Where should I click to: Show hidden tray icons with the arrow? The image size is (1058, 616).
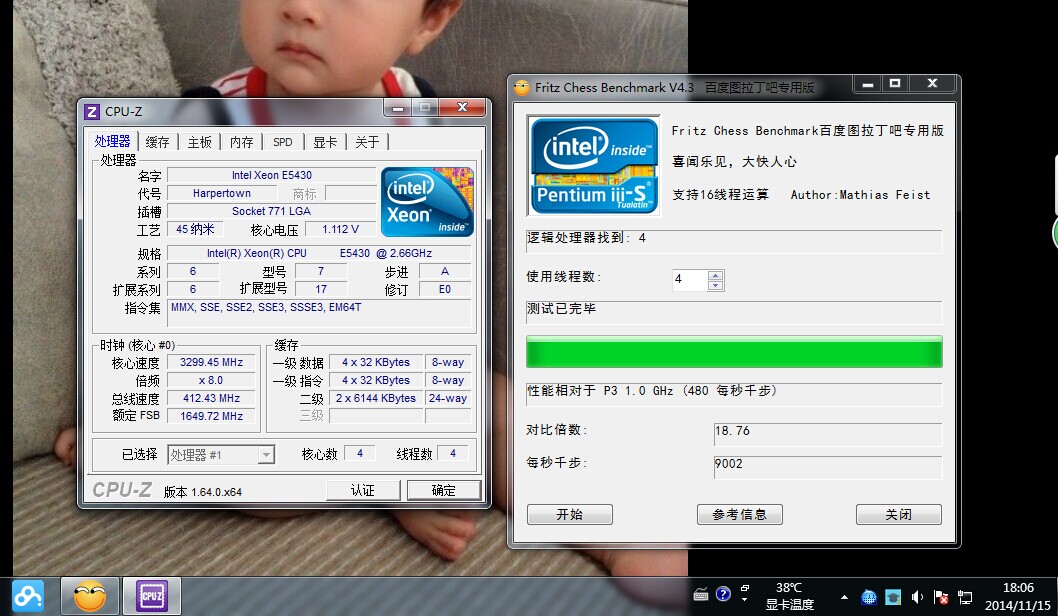tap(844, 597)
